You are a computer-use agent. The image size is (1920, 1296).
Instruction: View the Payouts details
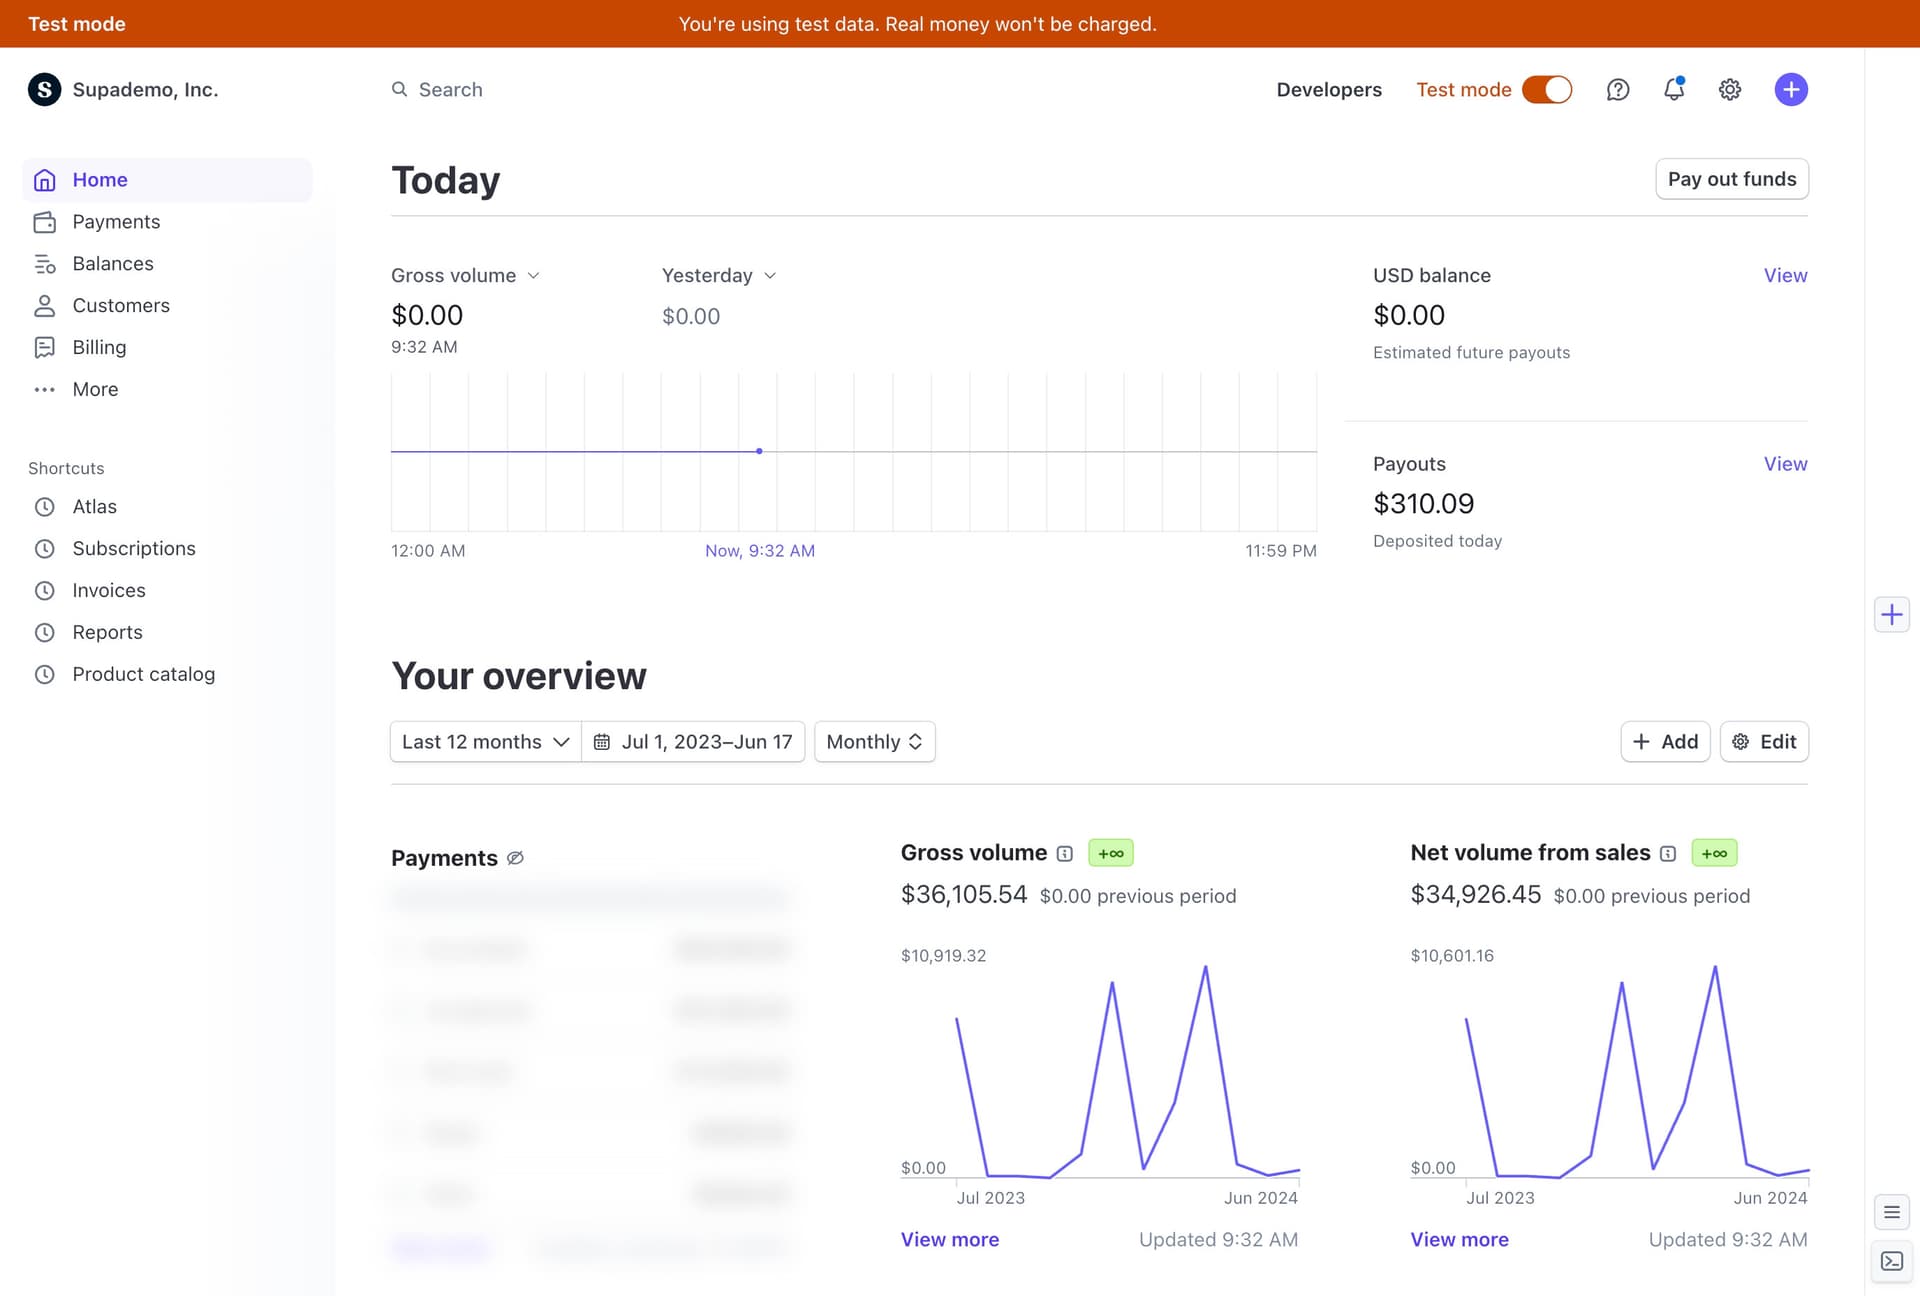[x=1785, y=464]
